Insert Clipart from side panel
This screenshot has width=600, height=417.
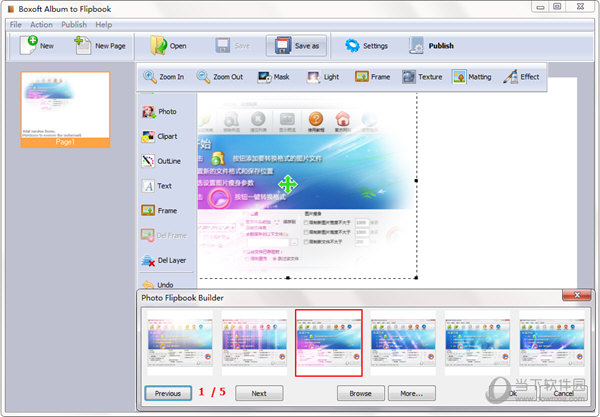coord(160,137)
